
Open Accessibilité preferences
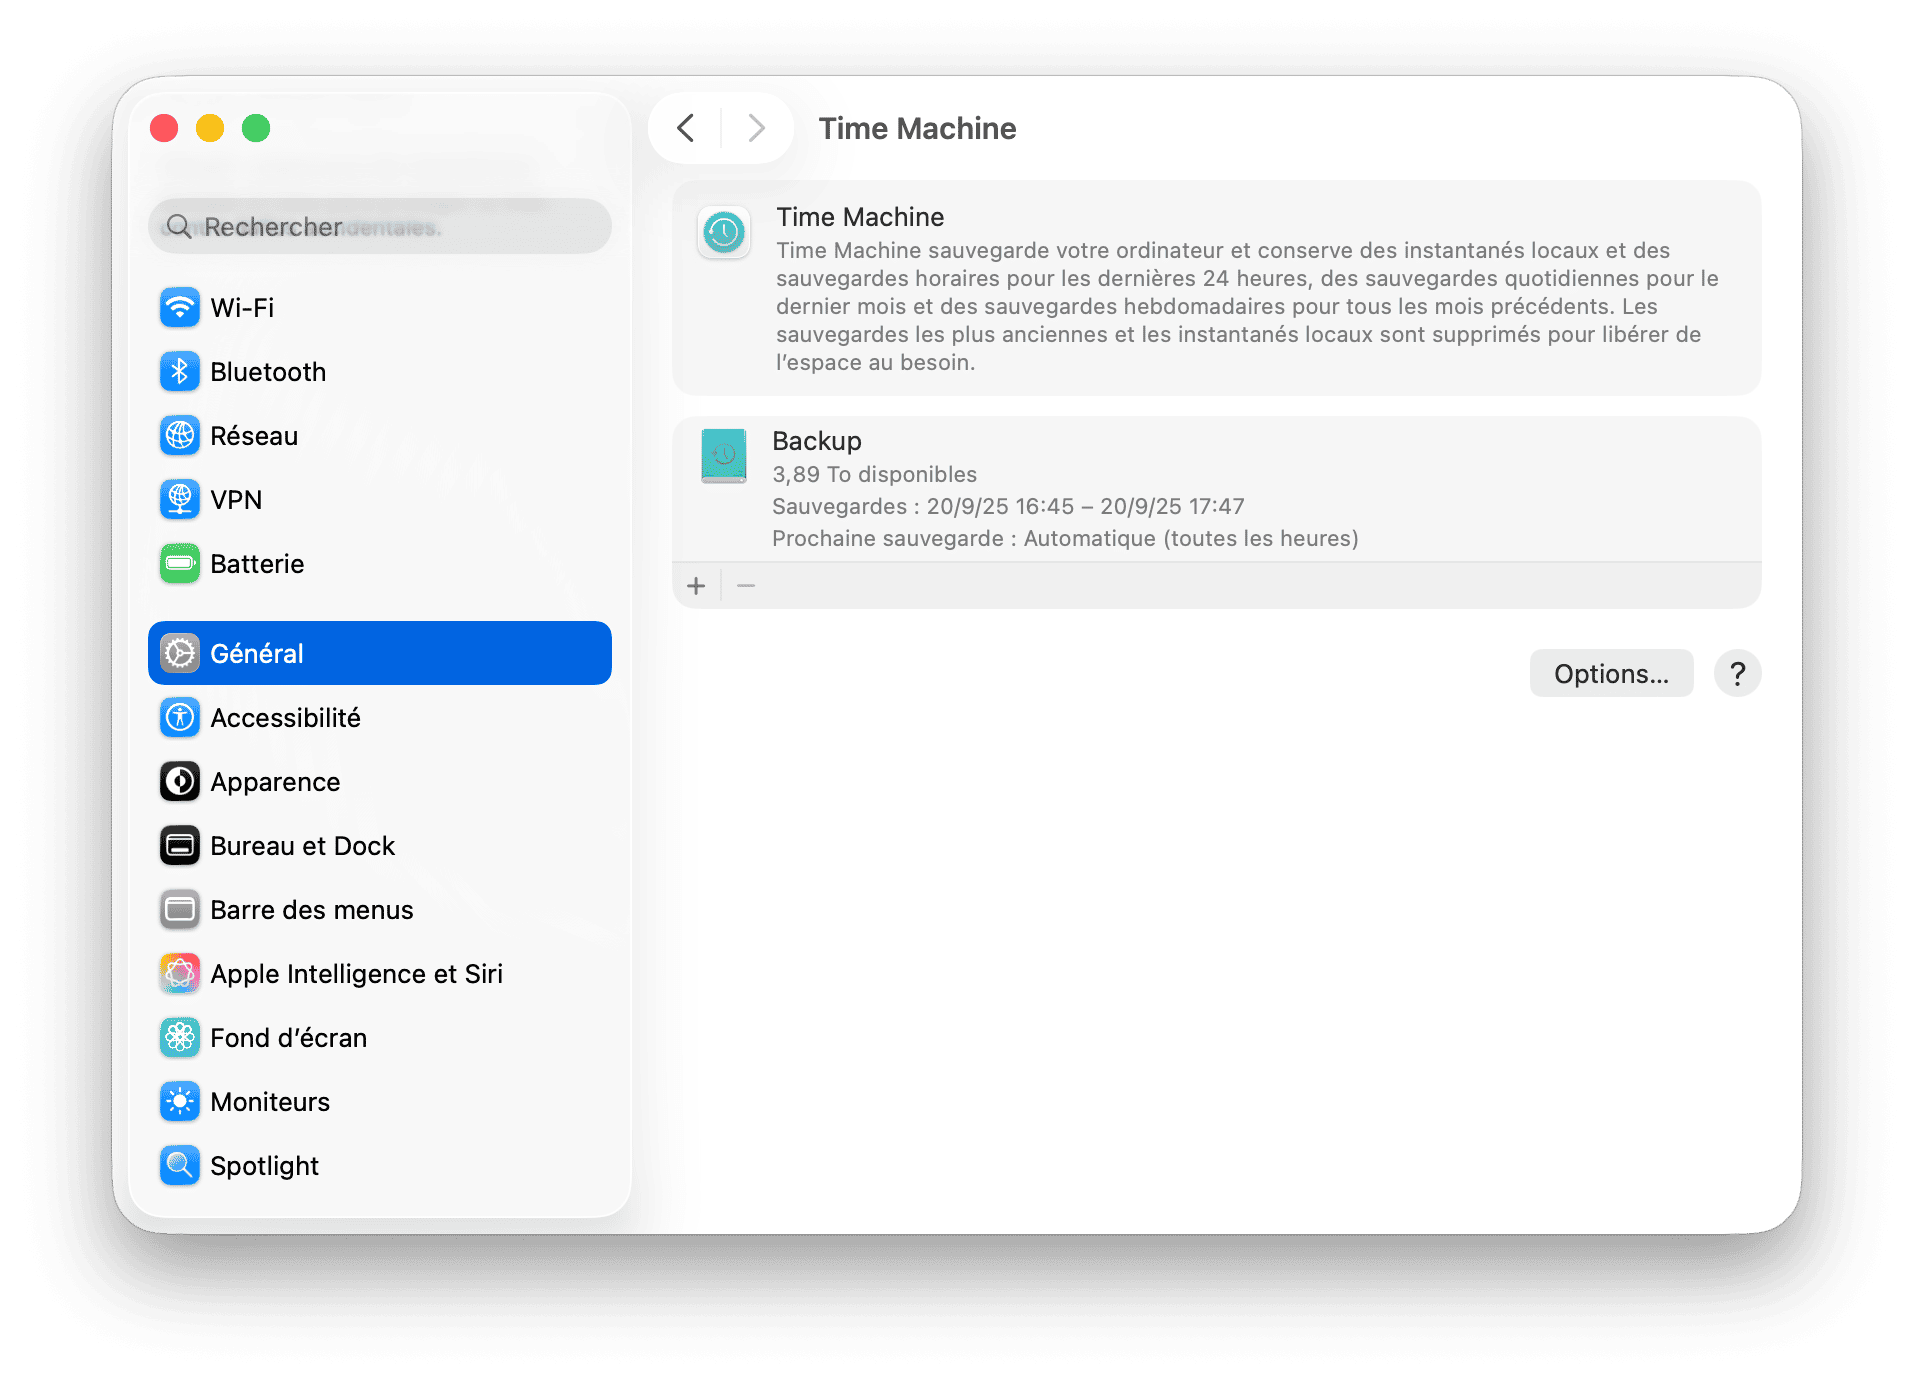(x=285, y=717)
